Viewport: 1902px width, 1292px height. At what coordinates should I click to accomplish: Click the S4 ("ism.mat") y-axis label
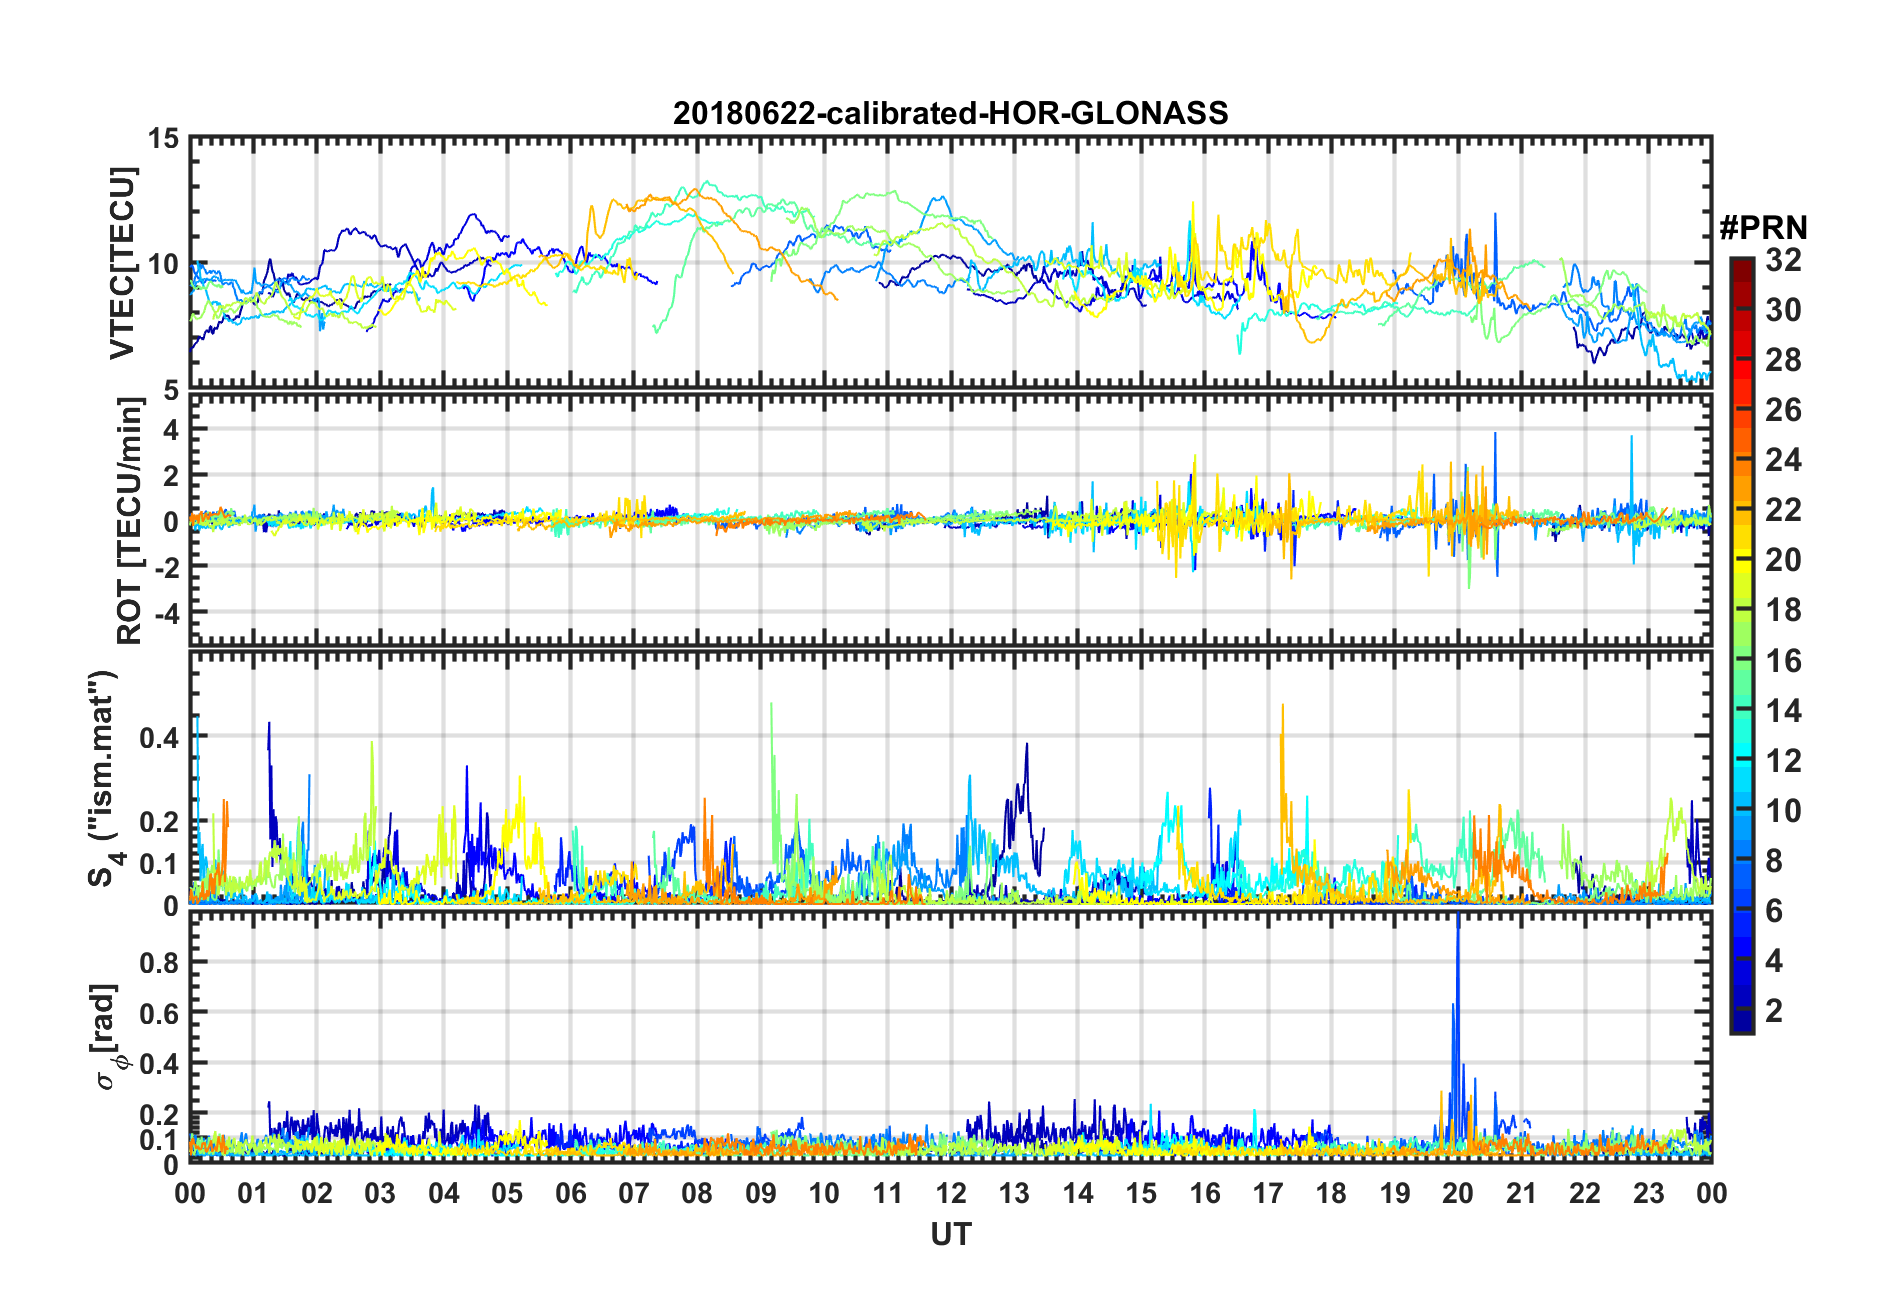(x=104, y=778)
